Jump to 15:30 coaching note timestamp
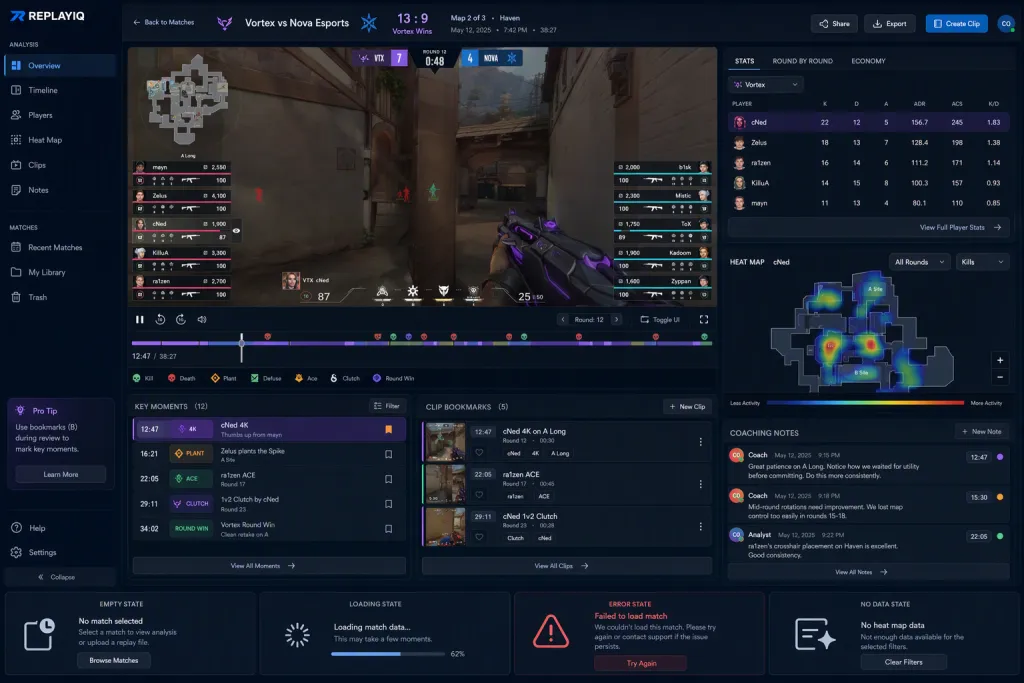Screen dimensions: 1024x683 click(978, 497)
